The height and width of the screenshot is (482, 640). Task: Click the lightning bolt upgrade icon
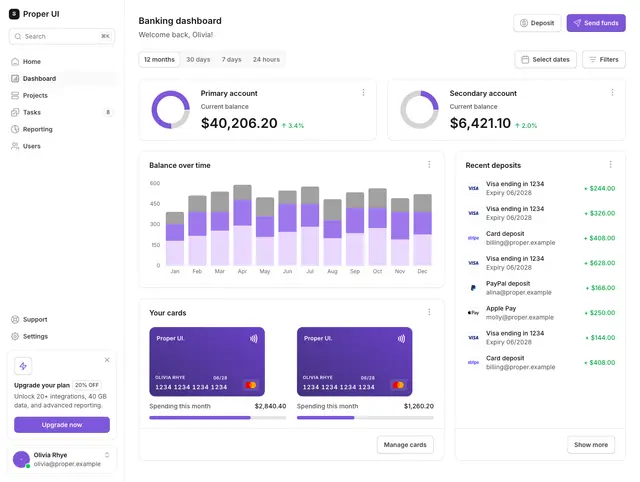(x=23, y=366)
